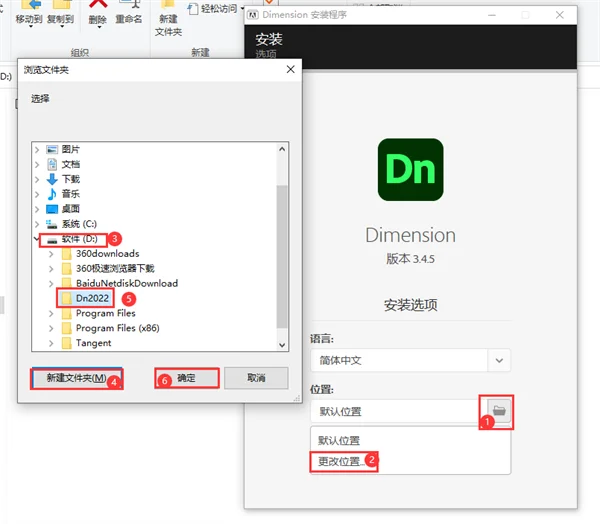The image size is (600, 524).
Task: Select 更改位置... in location list
Action: coord(339,462)
